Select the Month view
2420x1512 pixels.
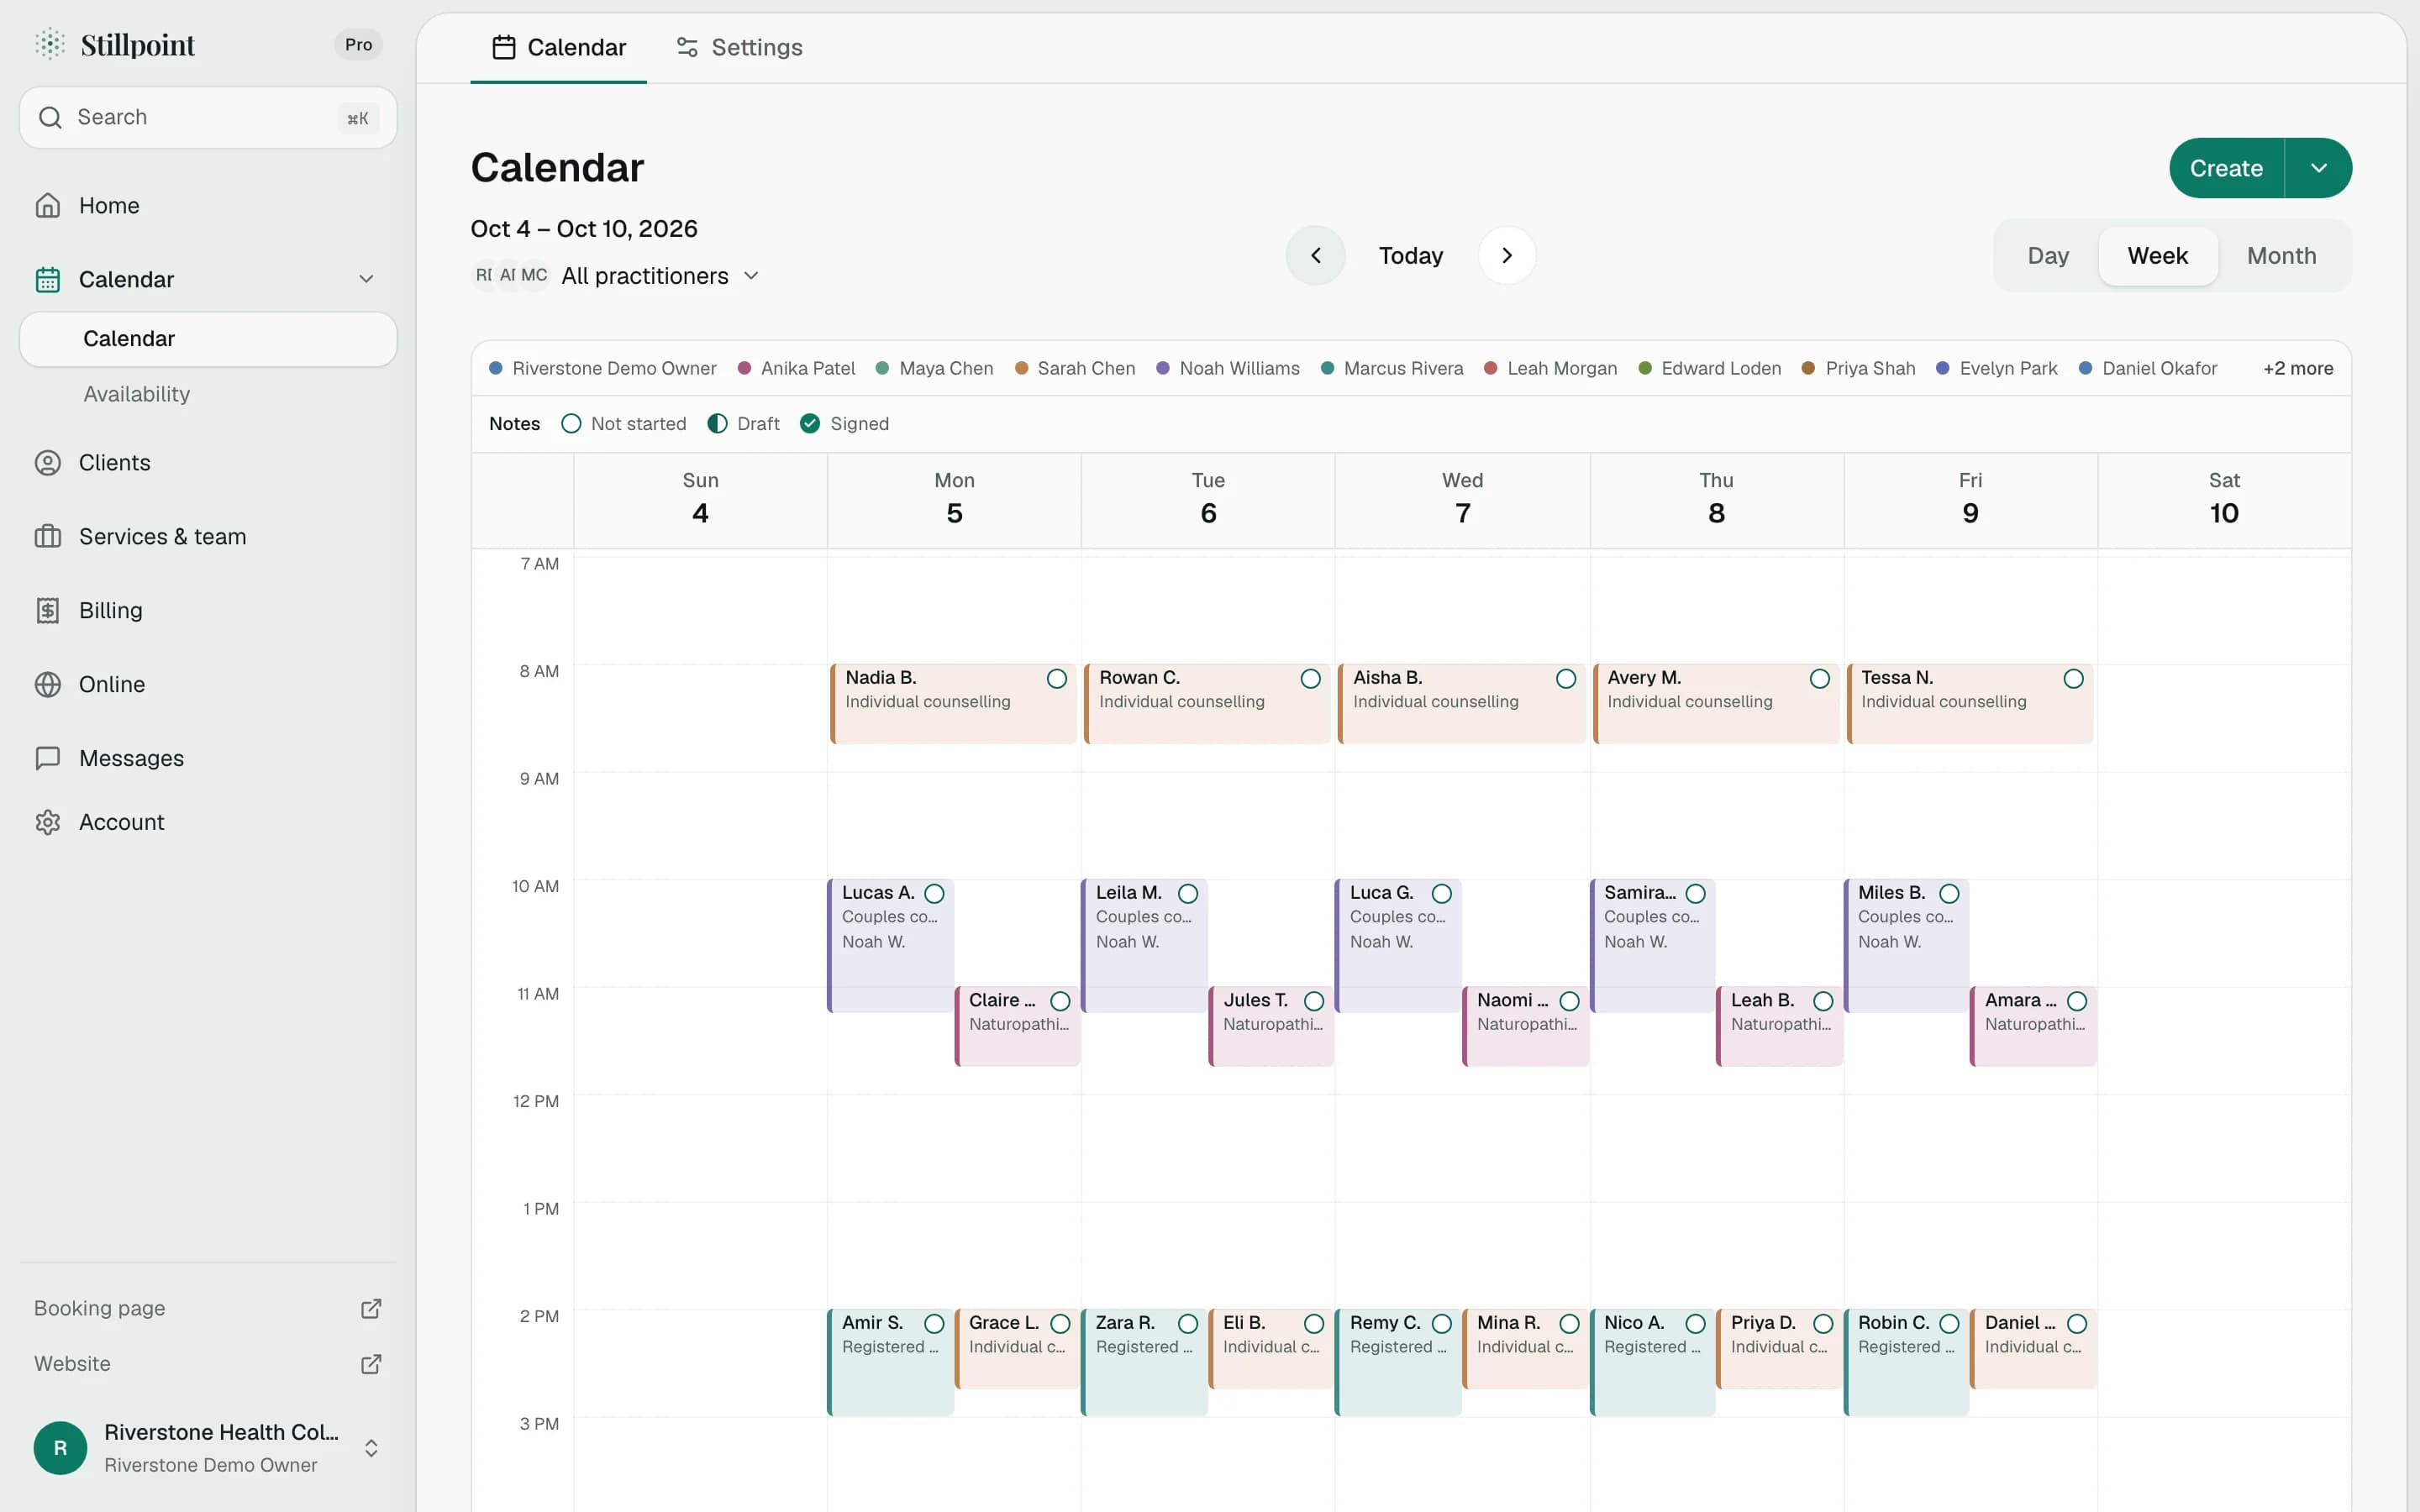(2281, 255)
